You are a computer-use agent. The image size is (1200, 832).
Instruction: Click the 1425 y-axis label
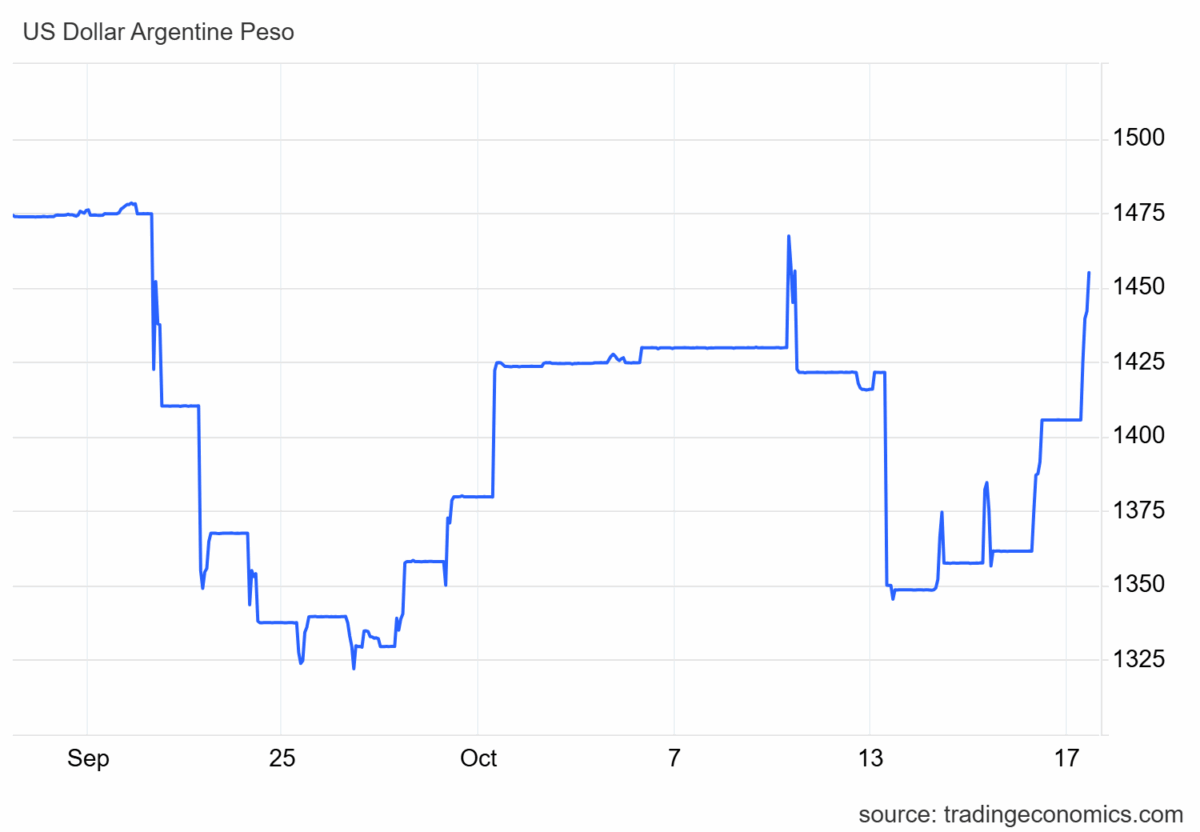click(1139, 362)
